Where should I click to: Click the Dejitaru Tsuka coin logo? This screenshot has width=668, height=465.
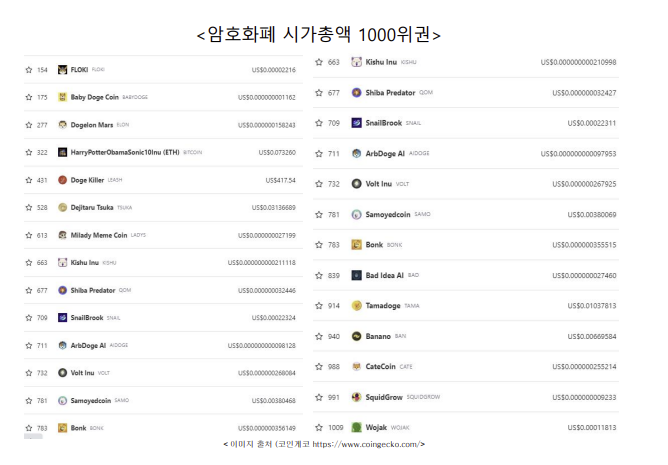63,208
